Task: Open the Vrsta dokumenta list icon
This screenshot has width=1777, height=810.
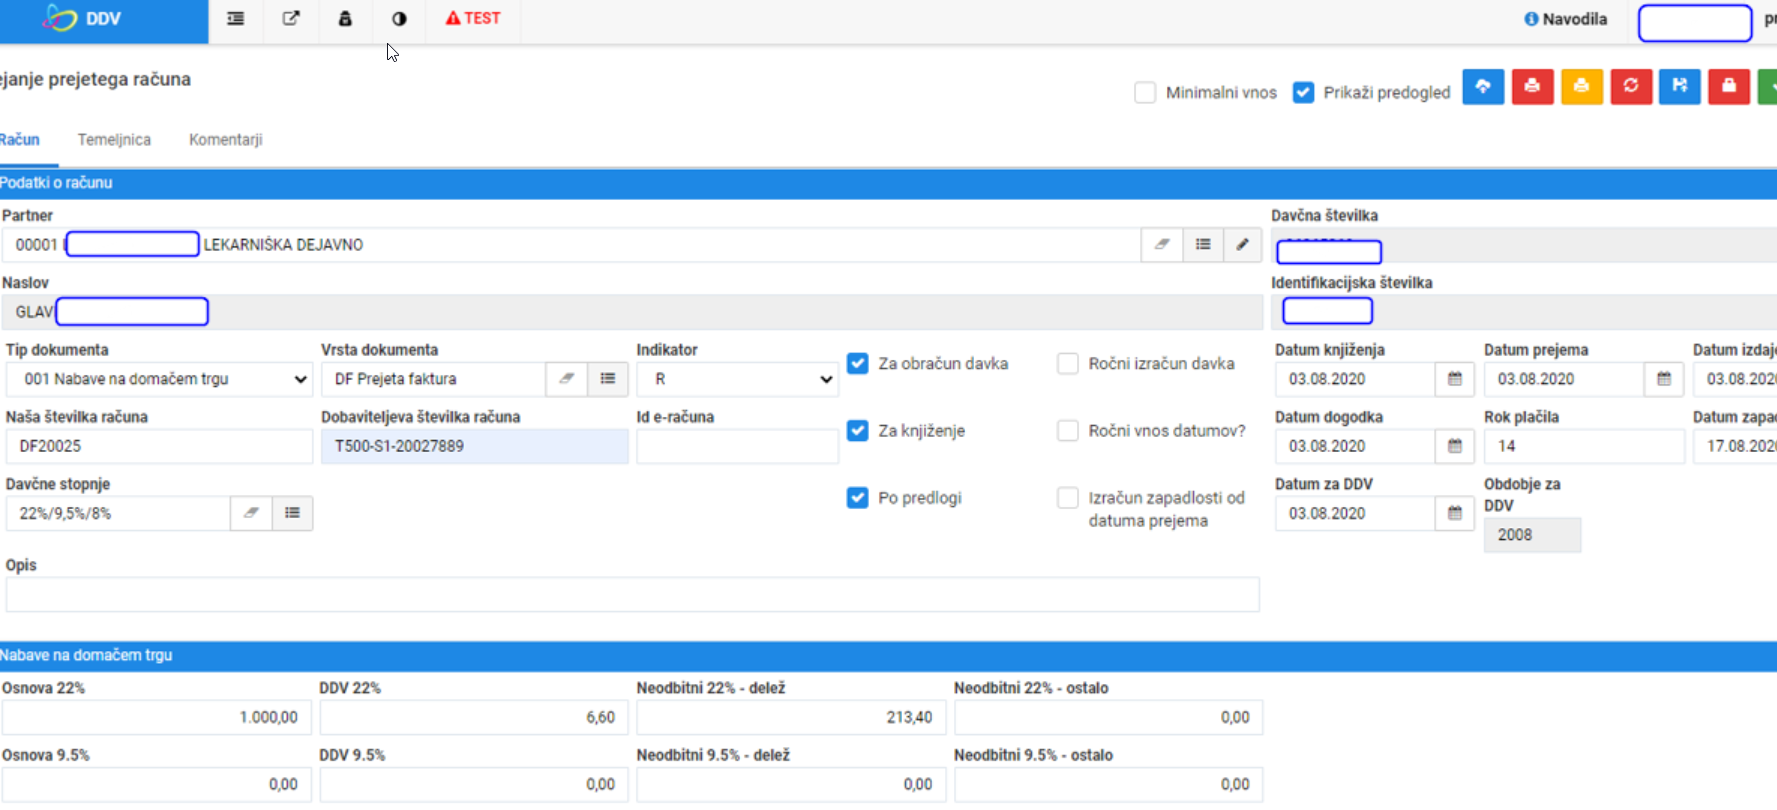Action: [x=608, y=378]
